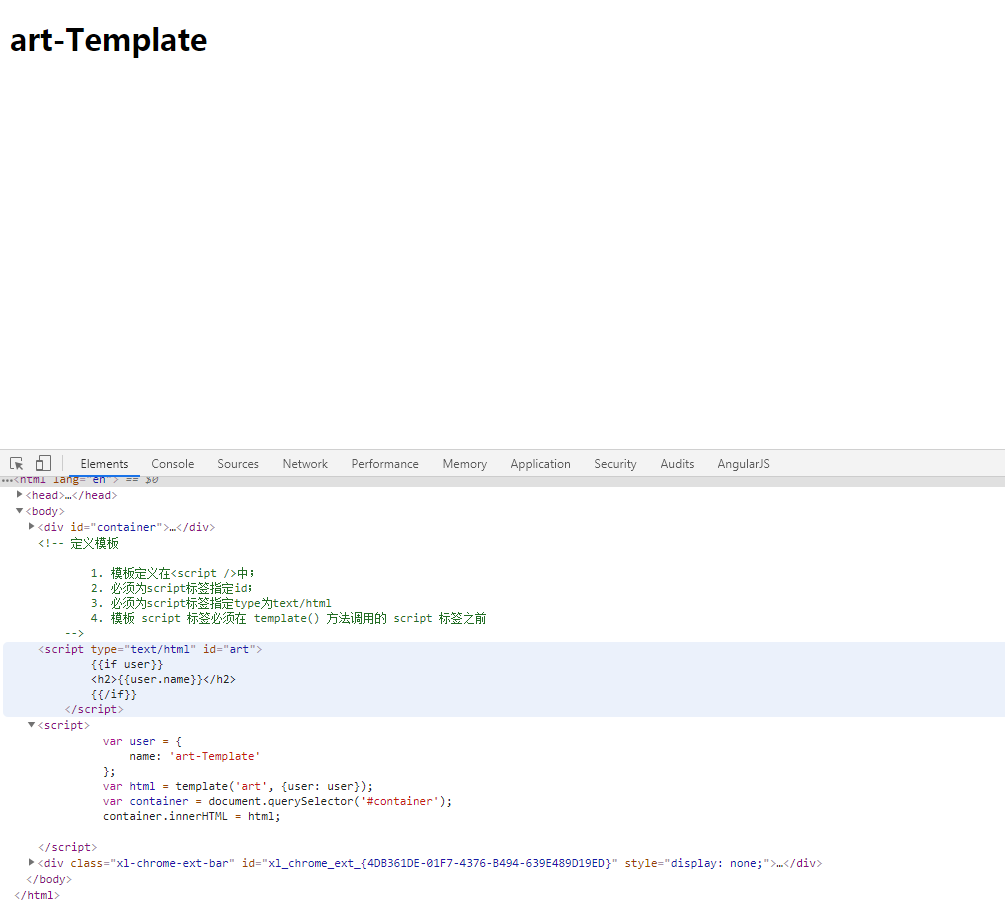Click the document.querySelector('#container') line
The width and height of the screenshot is (1005, 907).
click(x=277, y=801)
